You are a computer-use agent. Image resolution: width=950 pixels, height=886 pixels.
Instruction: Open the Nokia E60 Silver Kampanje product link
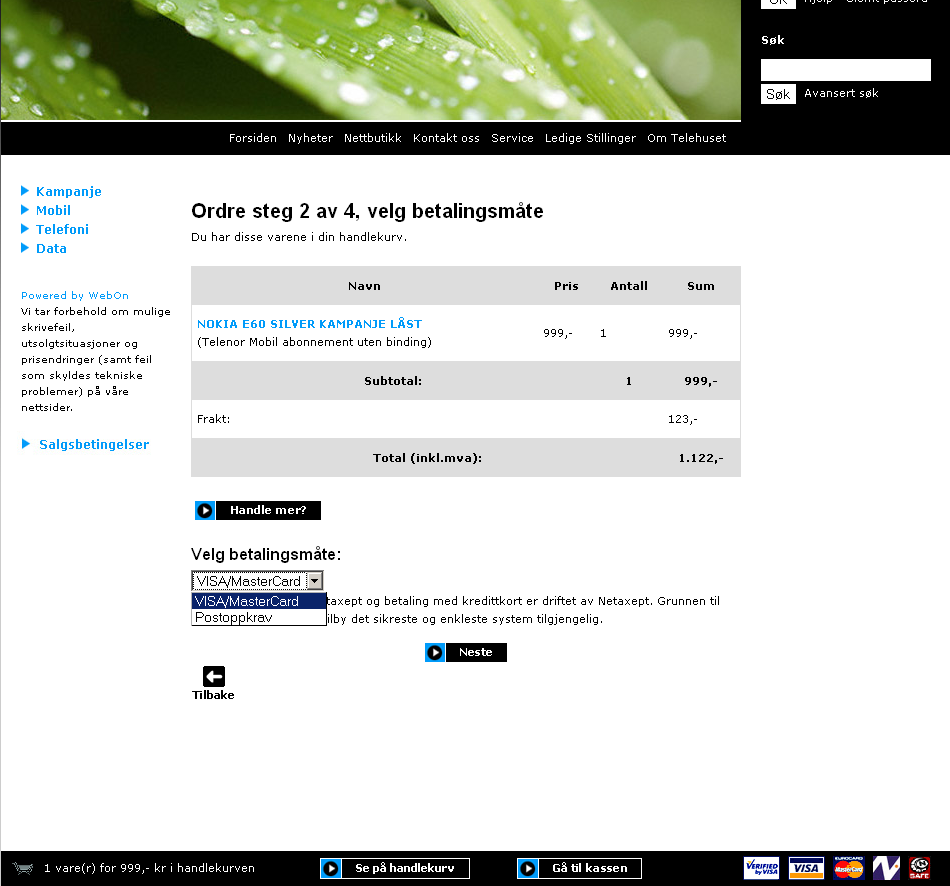[310, 324]
